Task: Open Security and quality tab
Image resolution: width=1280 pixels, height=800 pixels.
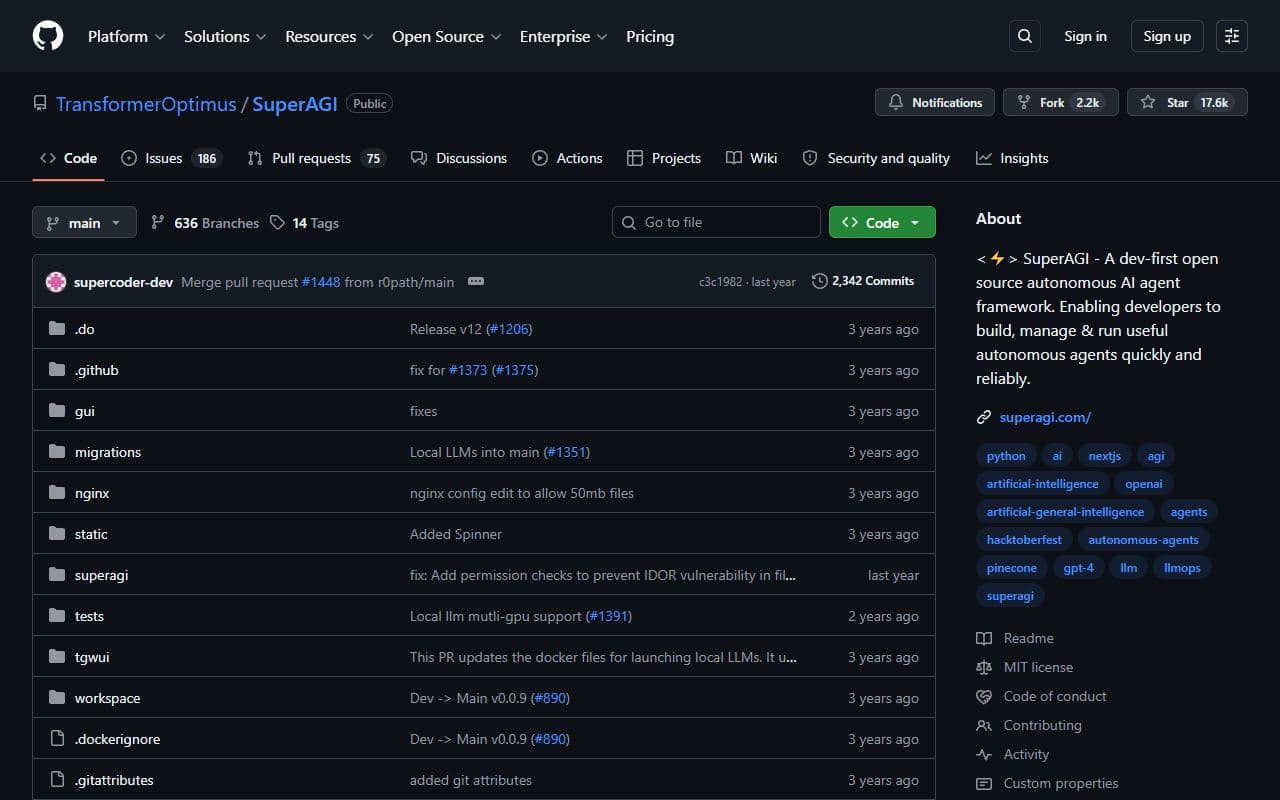Action: pyautogui.click(x=876, y=158)
